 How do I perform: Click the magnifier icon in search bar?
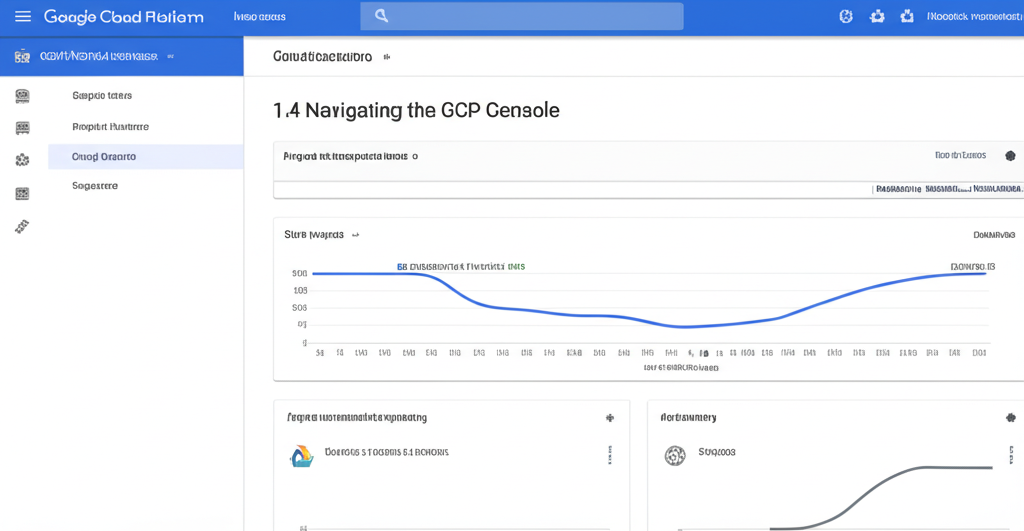[x=382, y=16]
